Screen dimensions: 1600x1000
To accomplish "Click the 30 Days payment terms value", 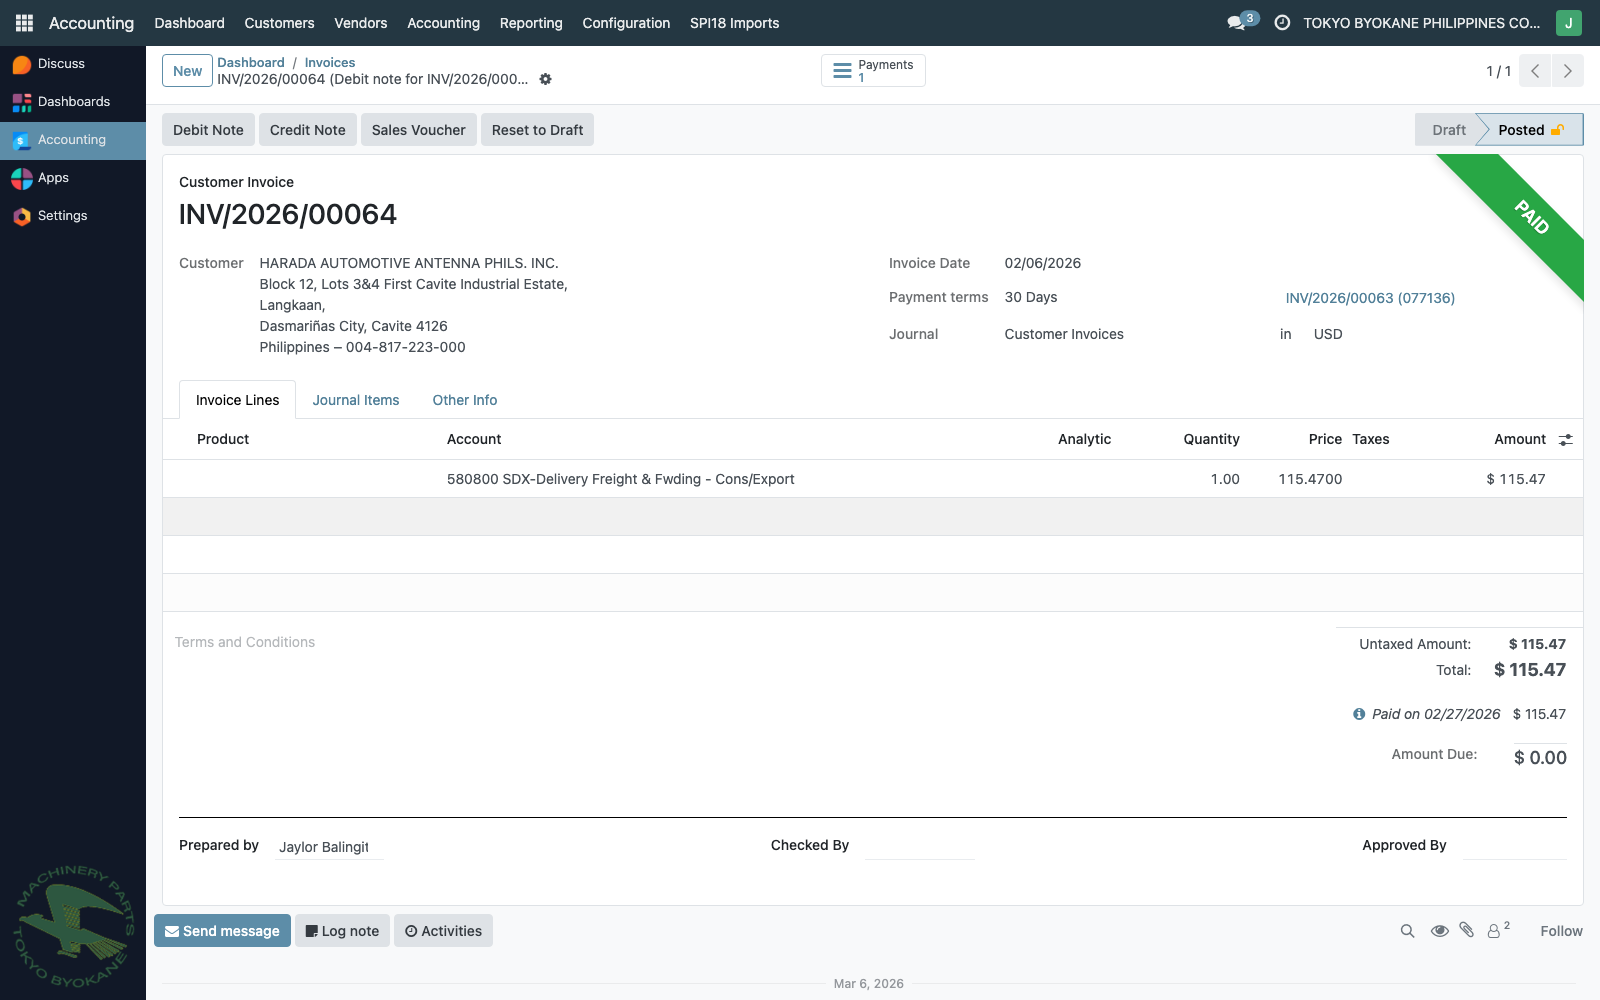I will 1031,297.
